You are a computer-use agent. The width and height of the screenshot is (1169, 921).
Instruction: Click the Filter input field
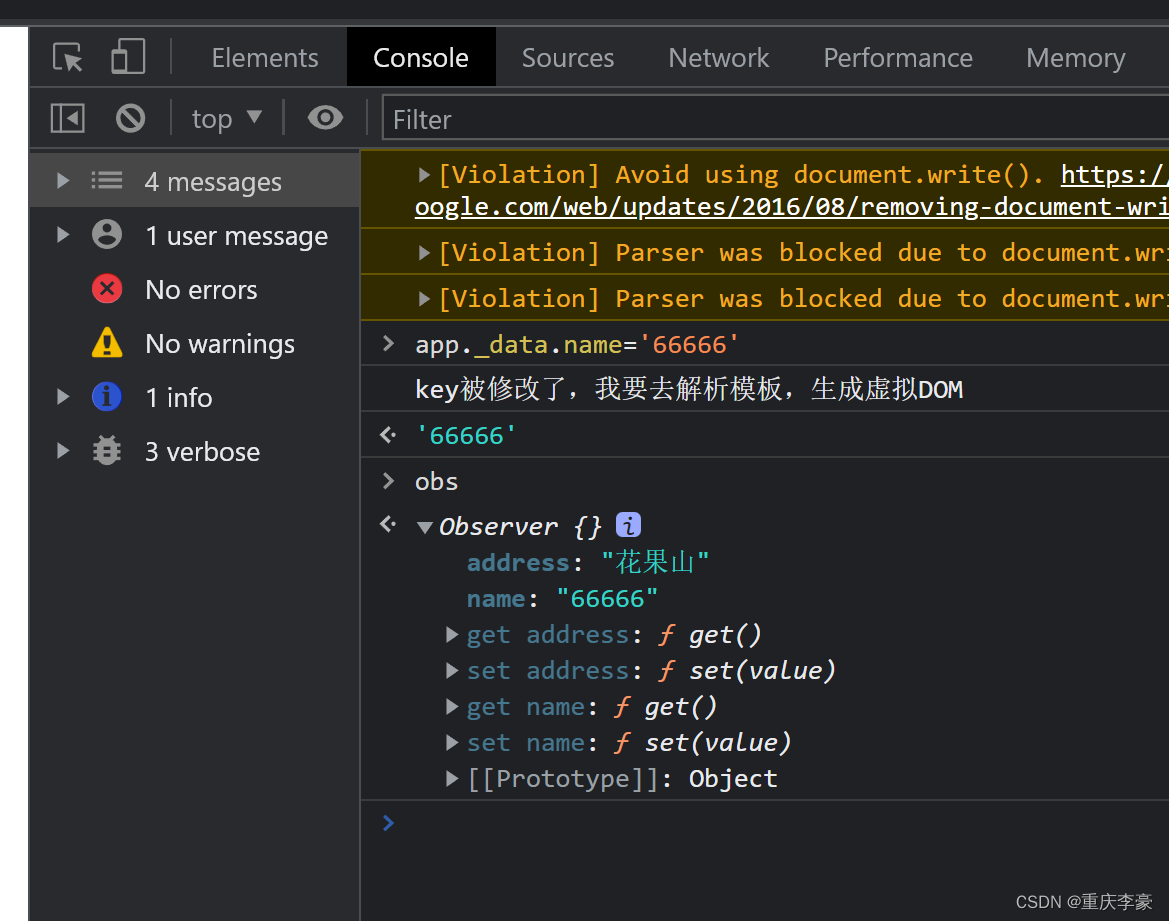tap(775, 119)
